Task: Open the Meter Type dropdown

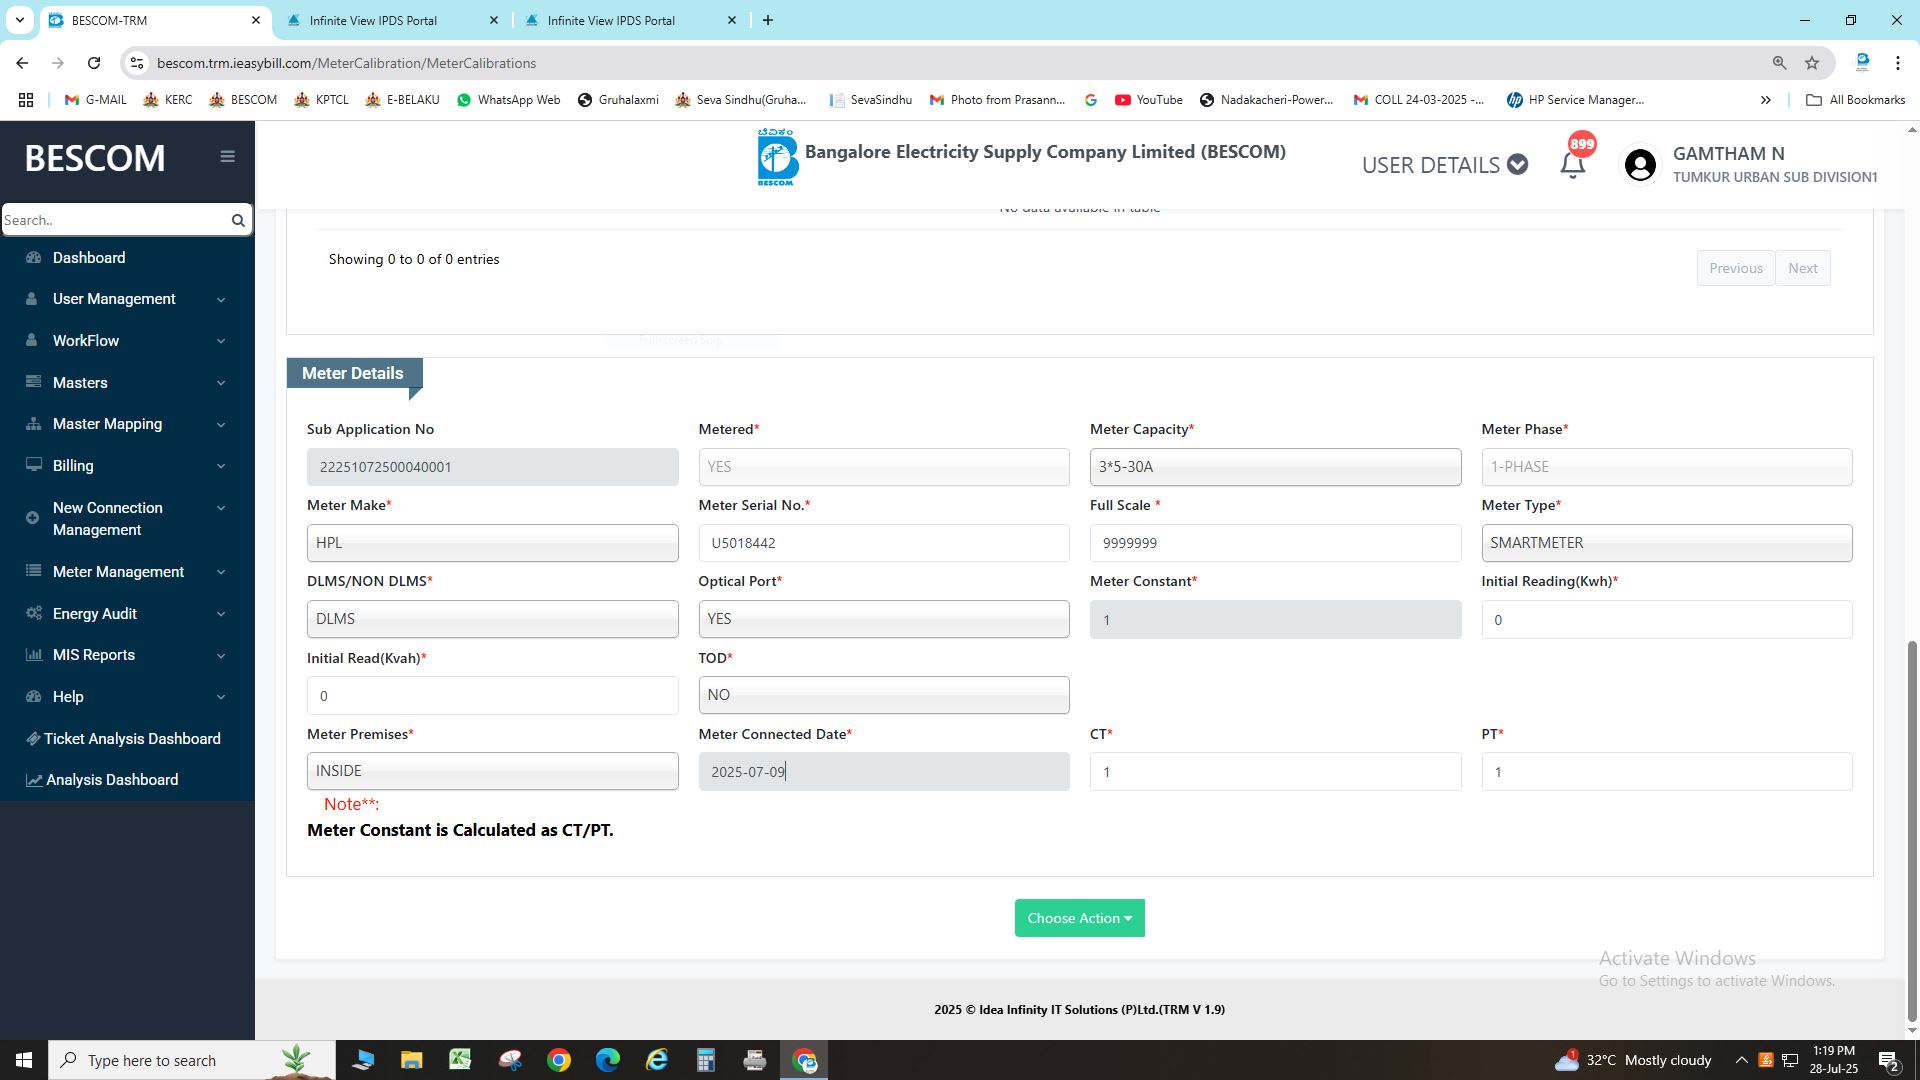Action: click(1666, 543)
